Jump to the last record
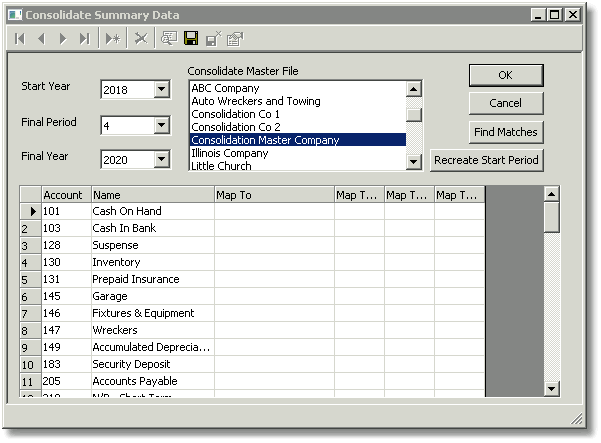The height and width of the screenshot is (443, 601). [x=84, y=39]
